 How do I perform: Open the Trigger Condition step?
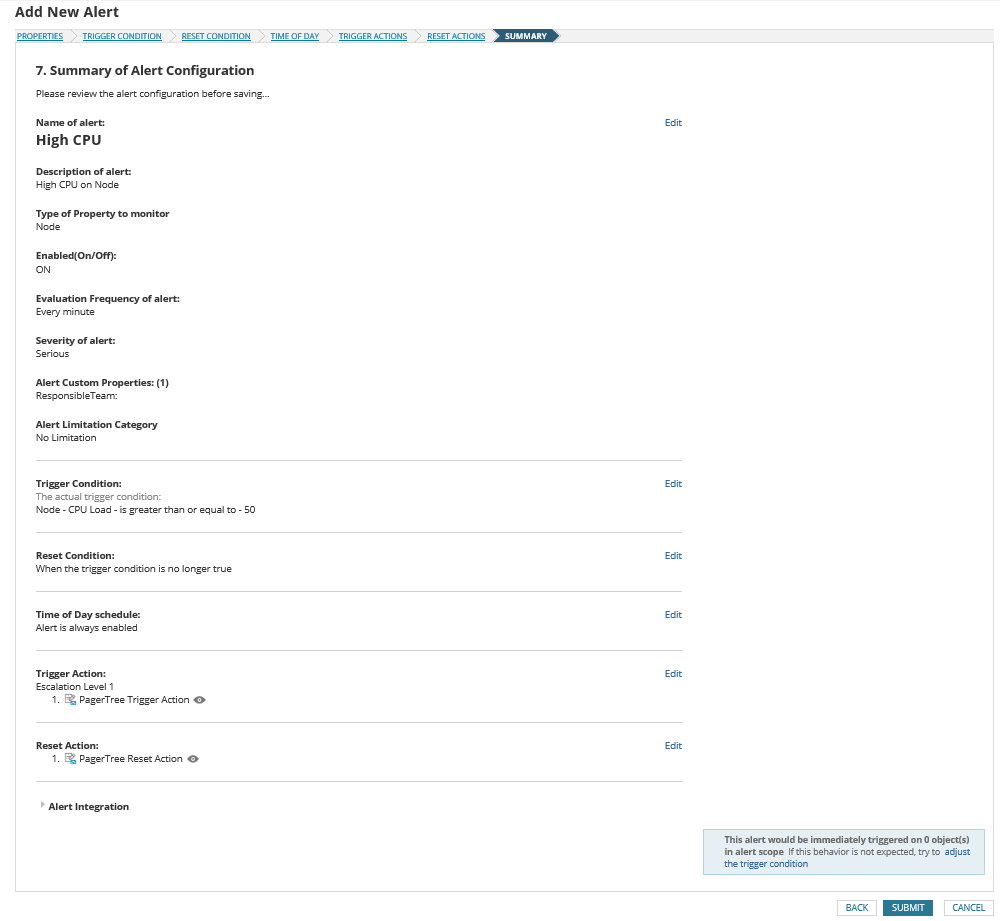[122, 37]
